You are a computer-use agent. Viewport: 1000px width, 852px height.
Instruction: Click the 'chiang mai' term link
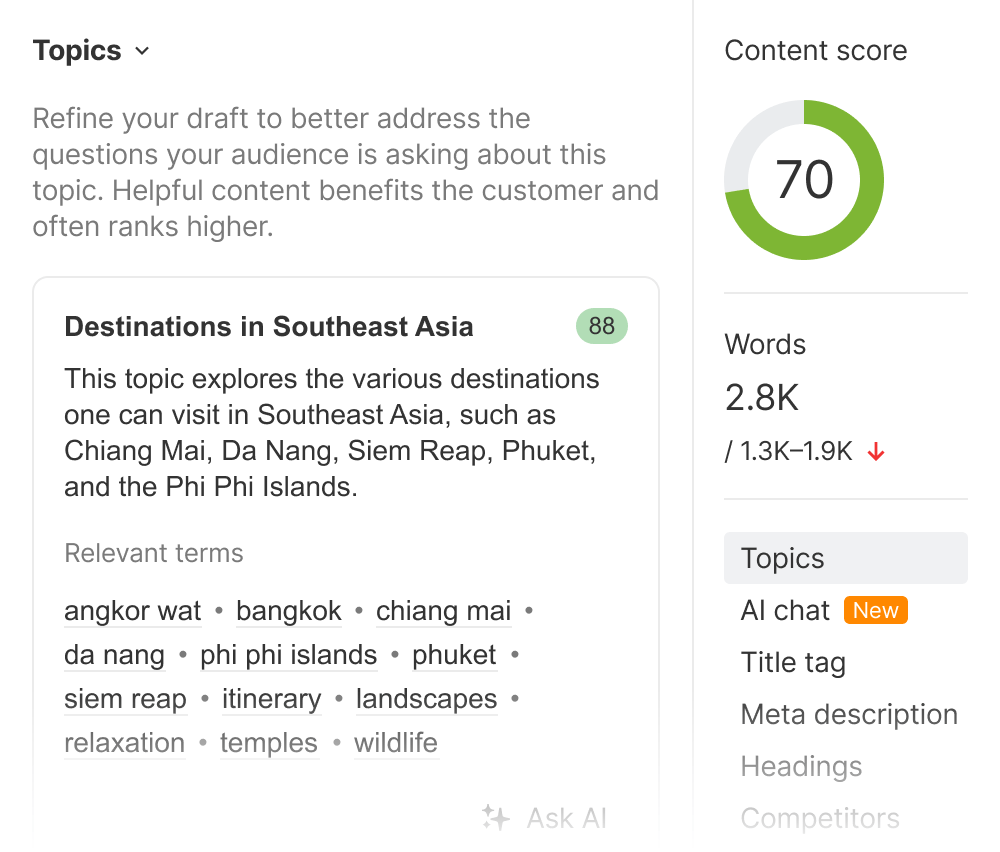tap(443, 611)
